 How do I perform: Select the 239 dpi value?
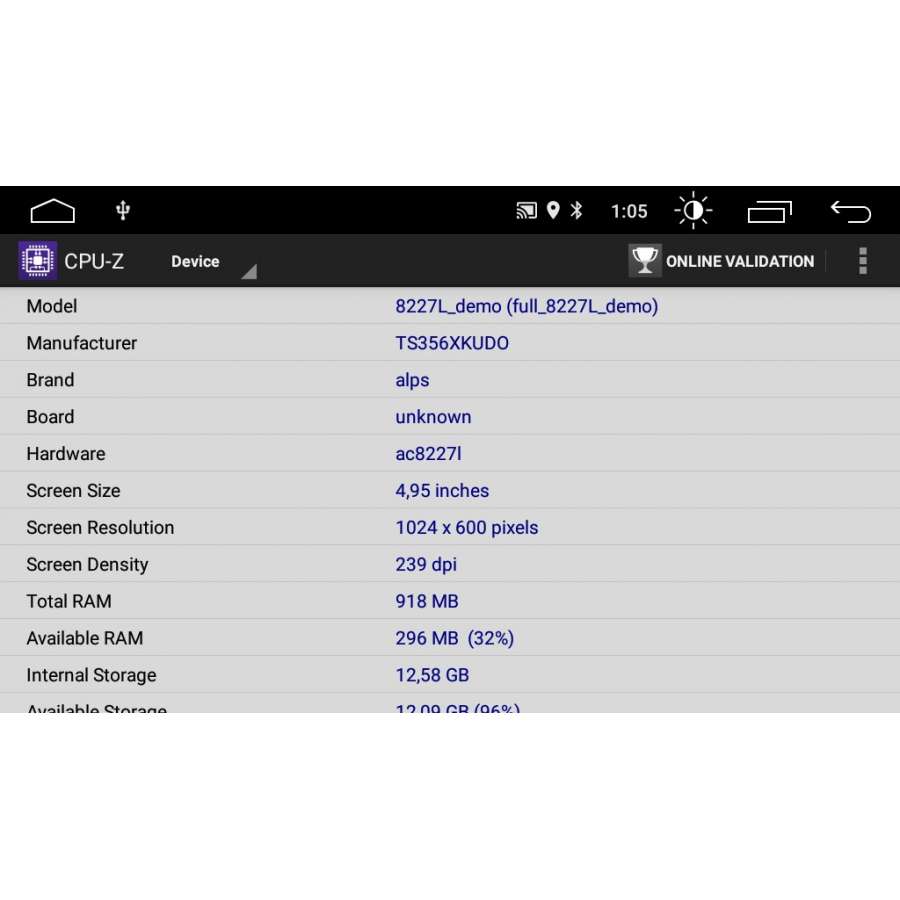tap(426, 565)
